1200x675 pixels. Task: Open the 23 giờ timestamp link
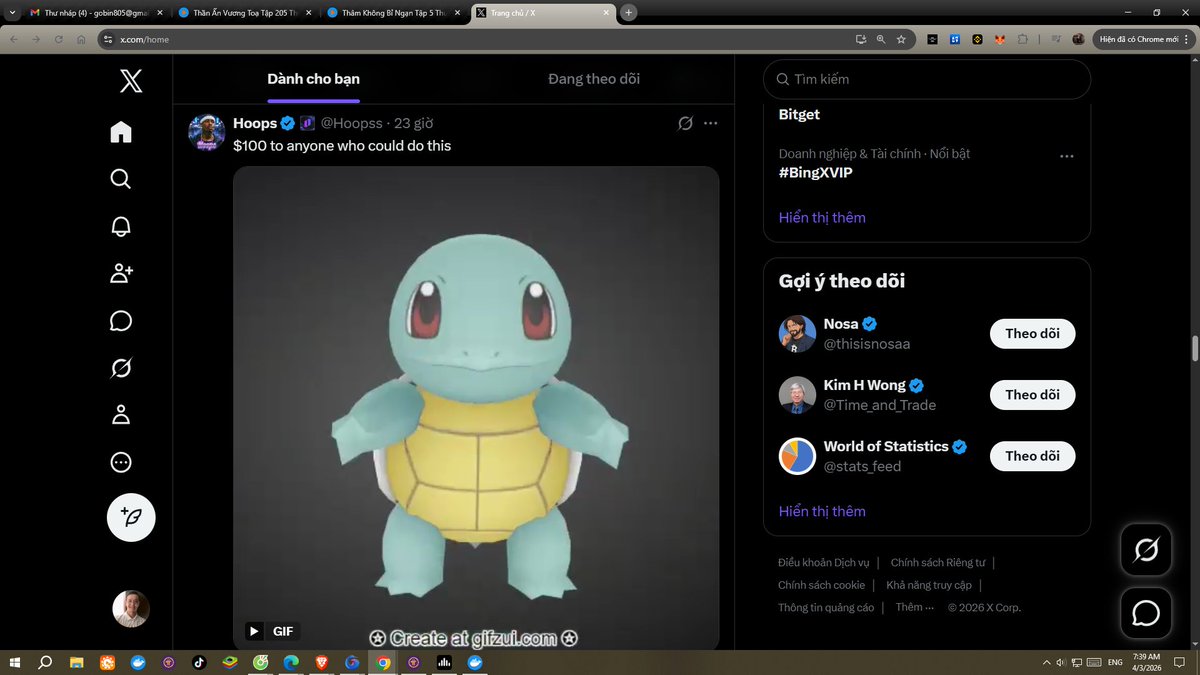(x=413, y=123)
